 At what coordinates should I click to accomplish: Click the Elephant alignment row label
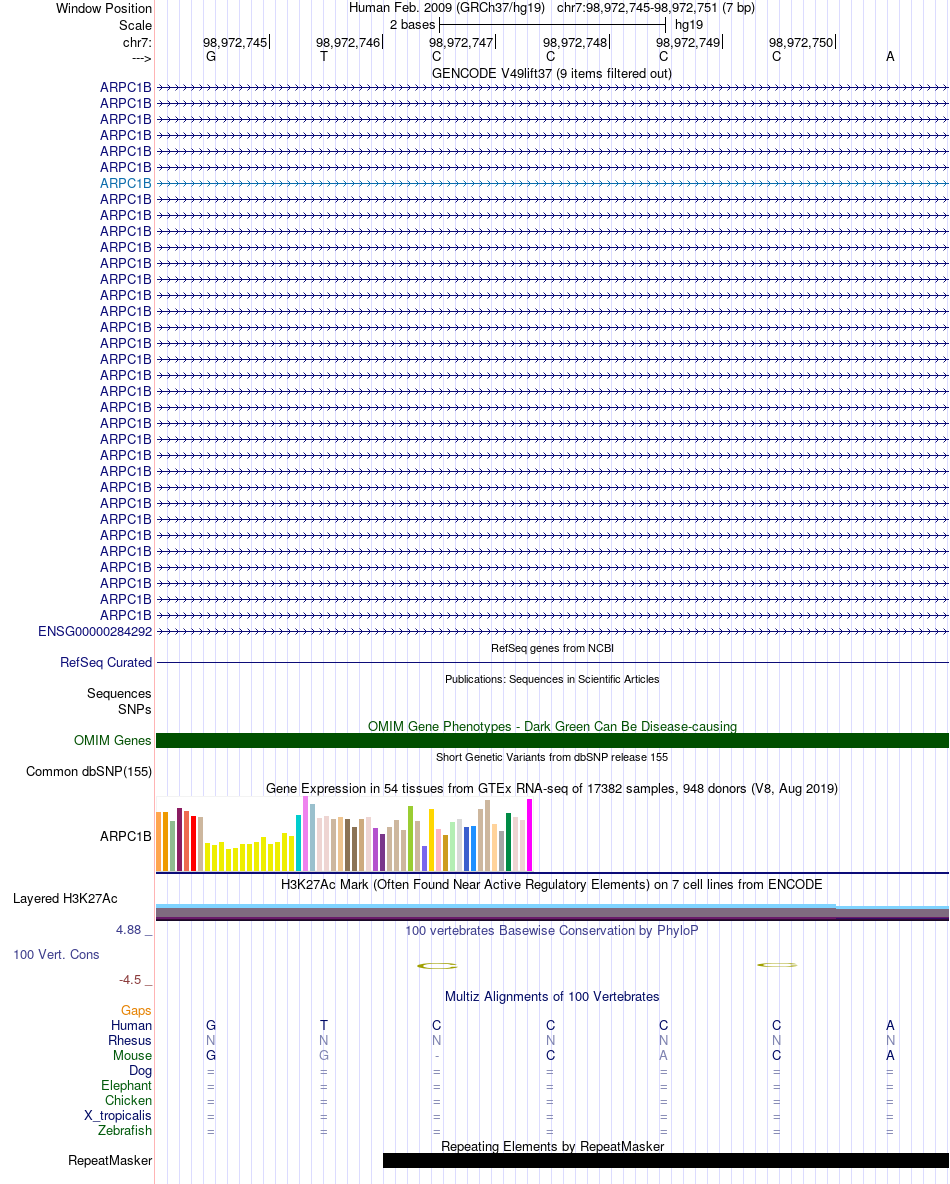(126, 1086)
